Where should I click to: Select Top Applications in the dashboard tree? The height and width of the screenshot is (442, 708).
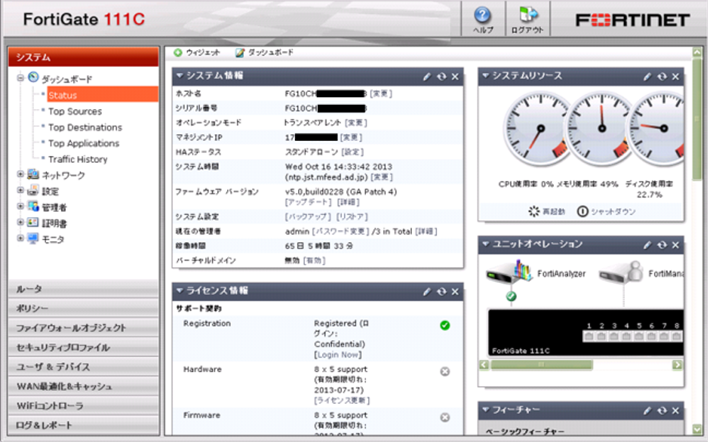click(84, 143)
